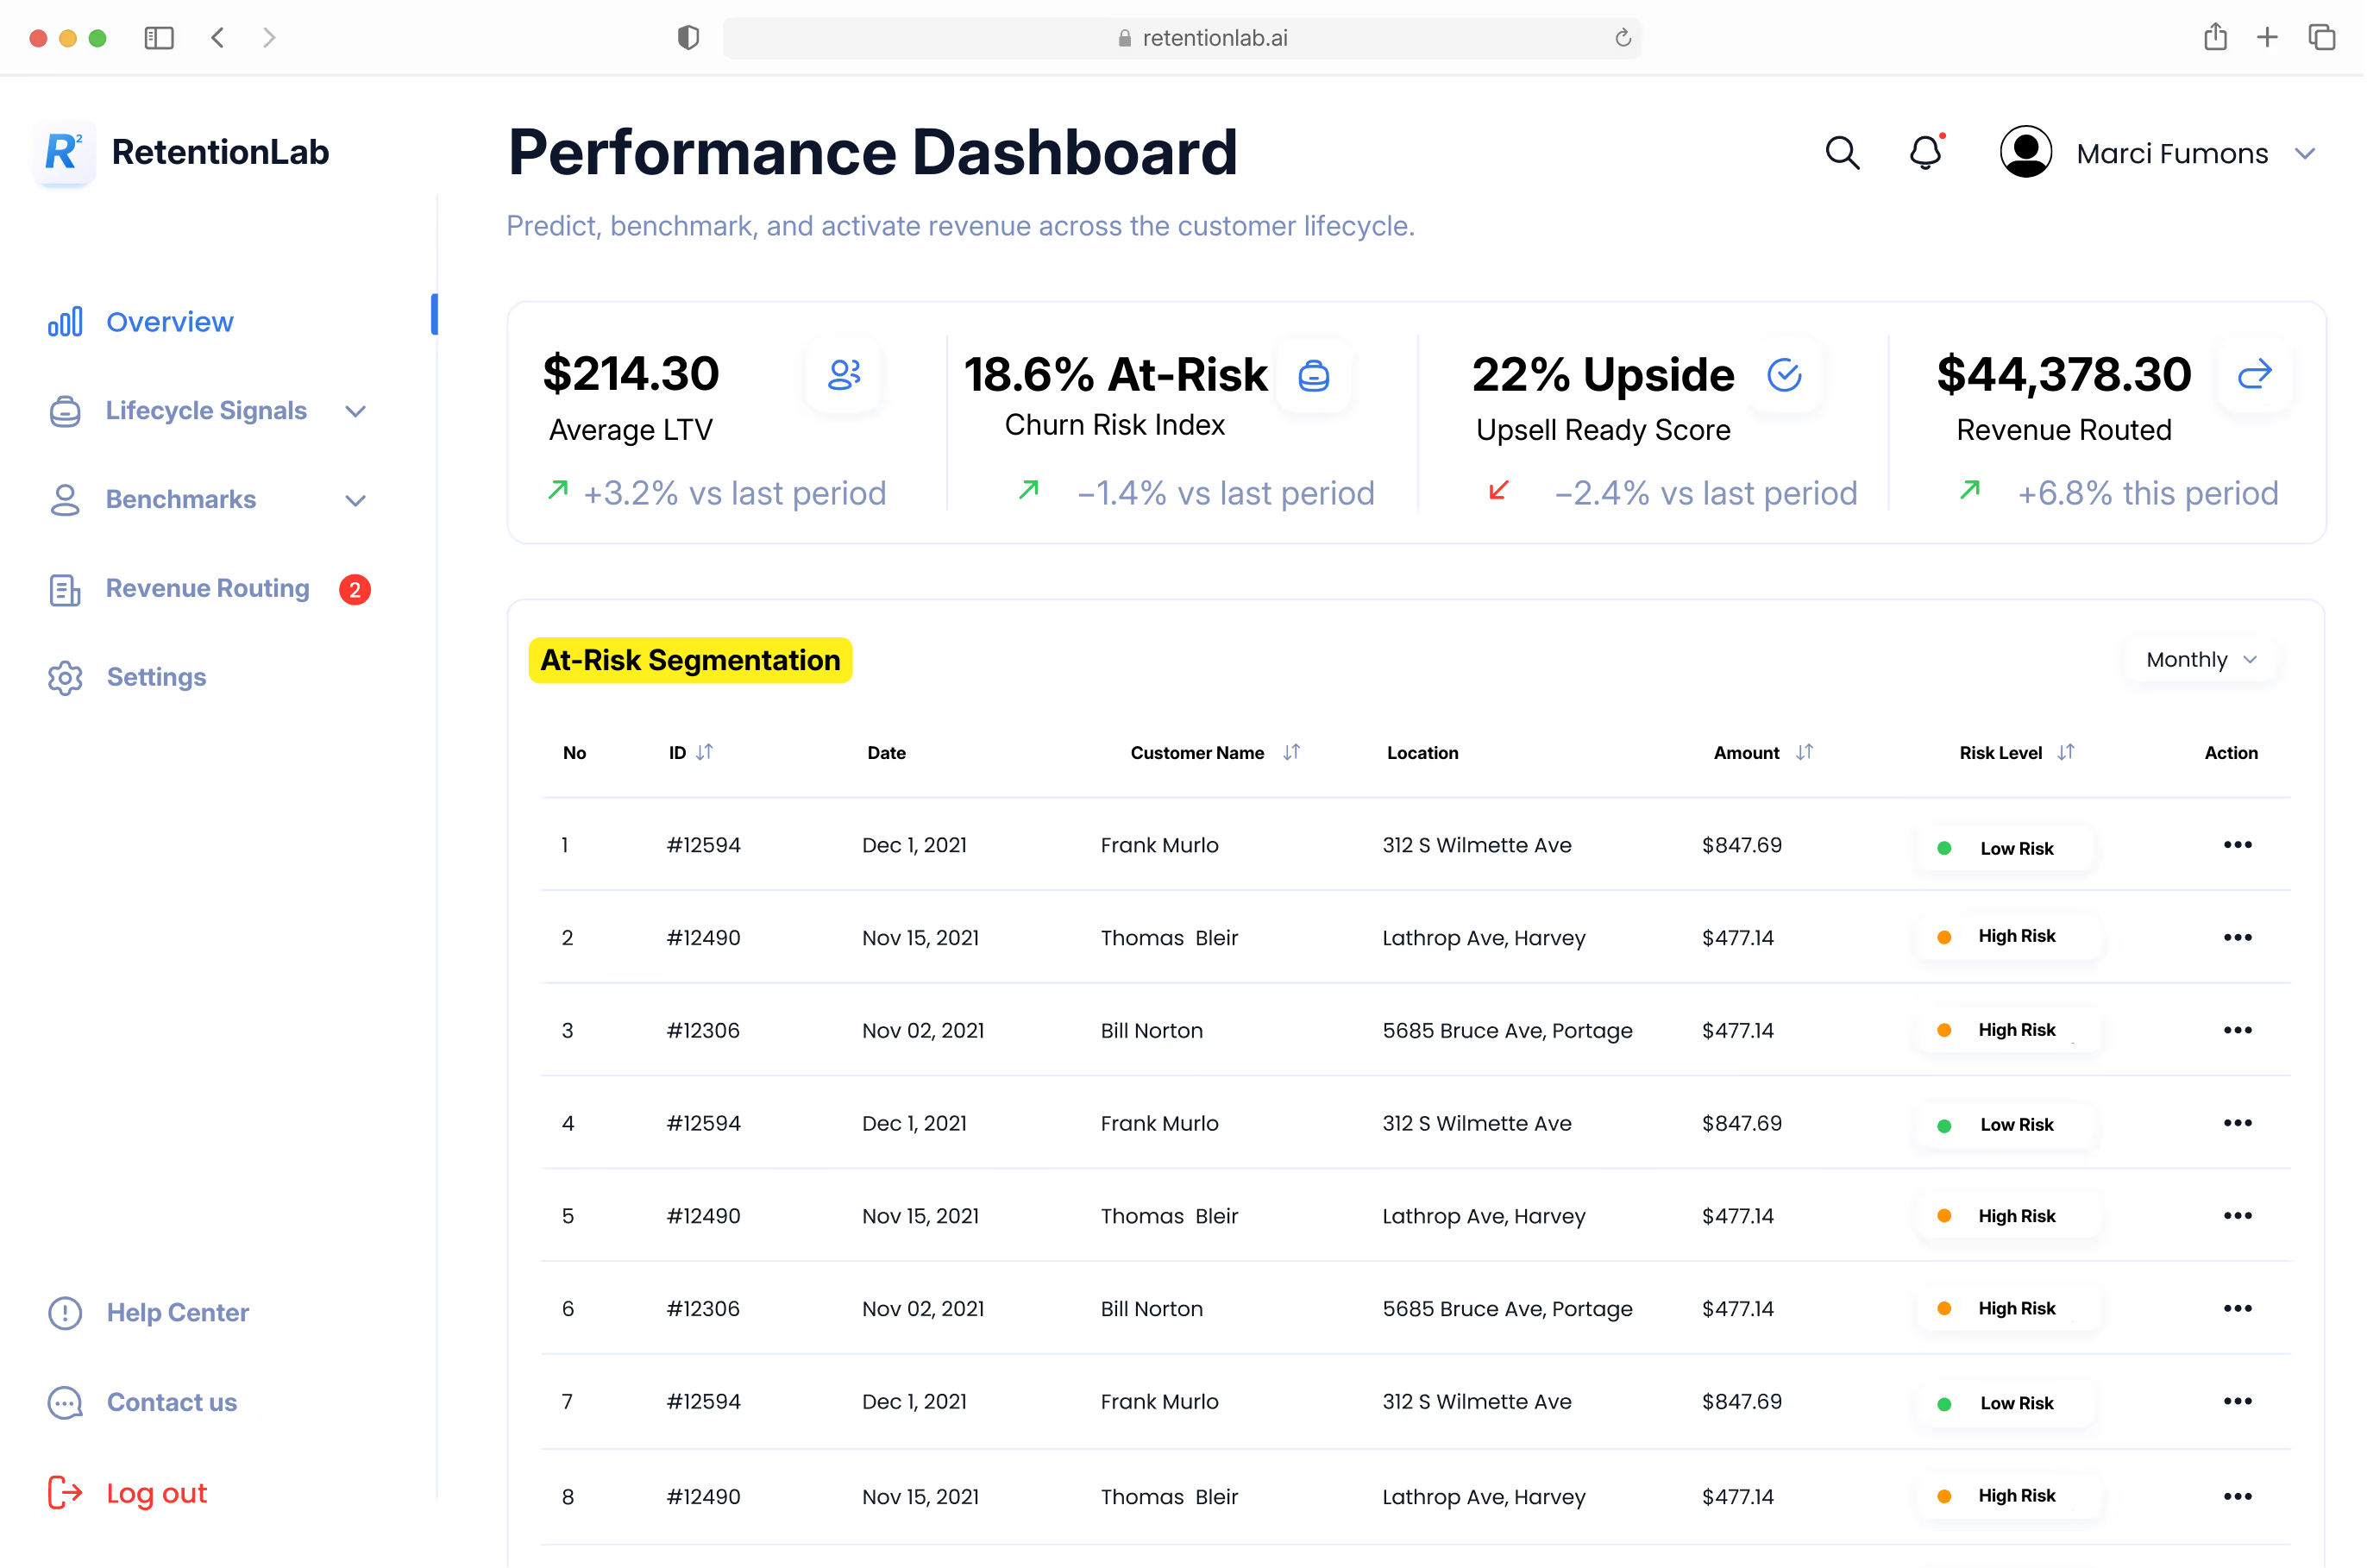
Task: Sort table by Customer Name
Action: 1293,753
